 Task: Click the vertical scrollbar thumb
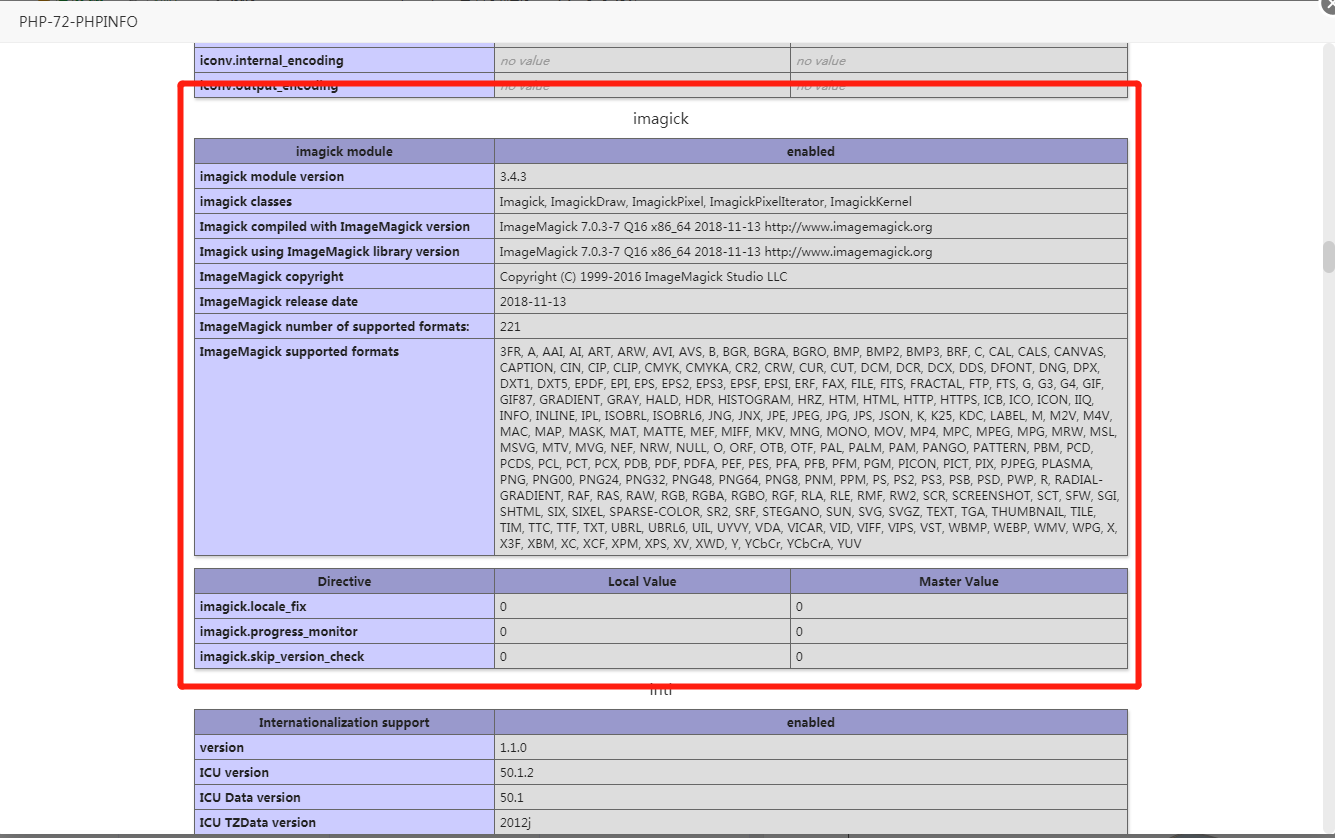coord(1328,257)
